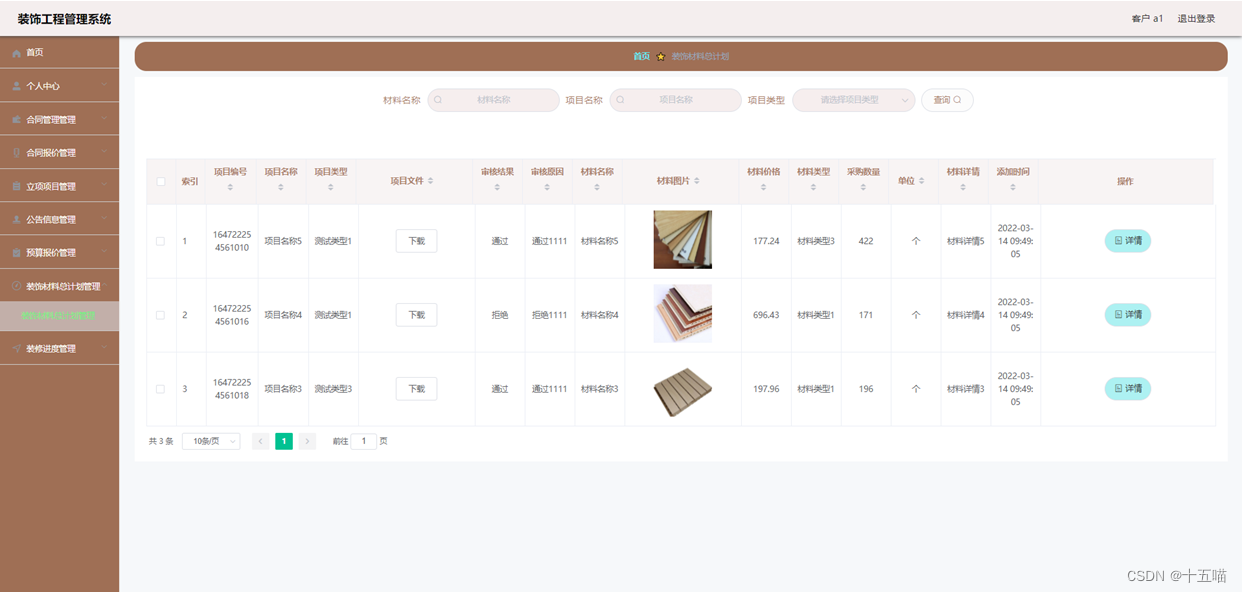Sort by 材料类型 column header arrows
Image resolution: width=1242 pixels, height=592 pixels.
click(813, 187)
